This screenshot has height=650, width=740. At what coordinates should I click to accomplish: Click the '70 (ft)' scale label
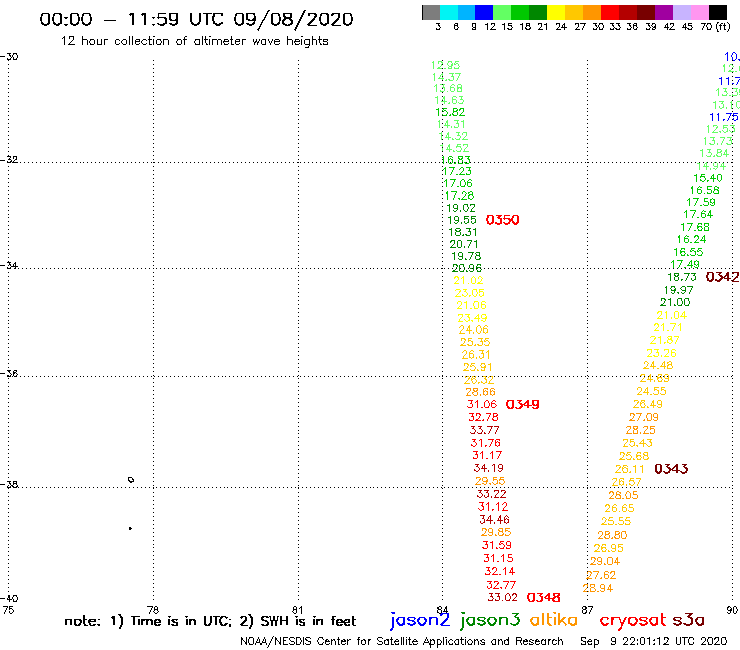pos(715,27)
